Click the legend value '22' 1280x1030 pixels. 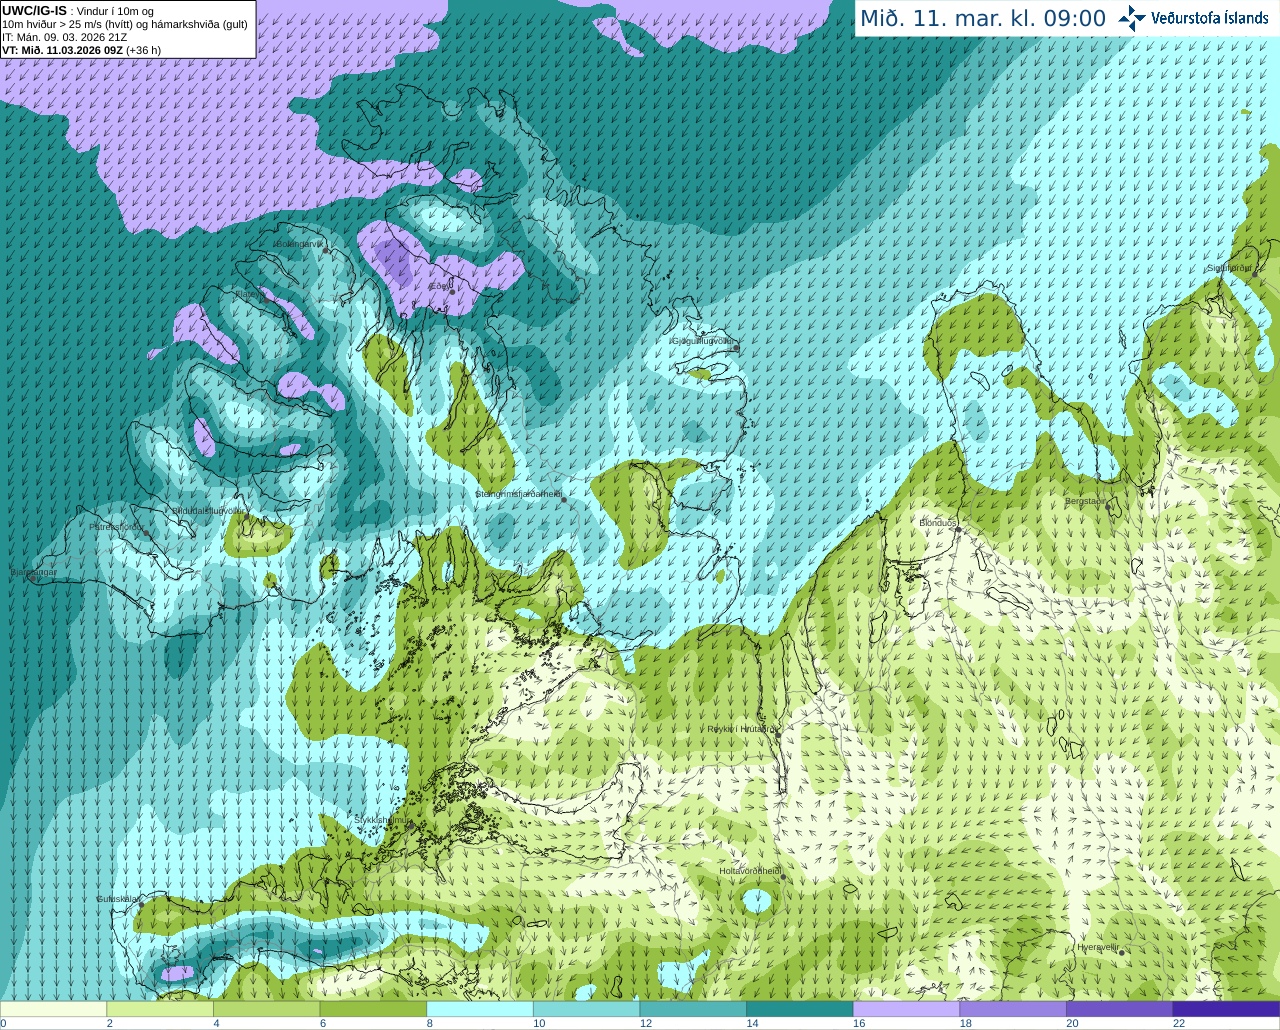pyautogui.click(x=1179, y=1023)
